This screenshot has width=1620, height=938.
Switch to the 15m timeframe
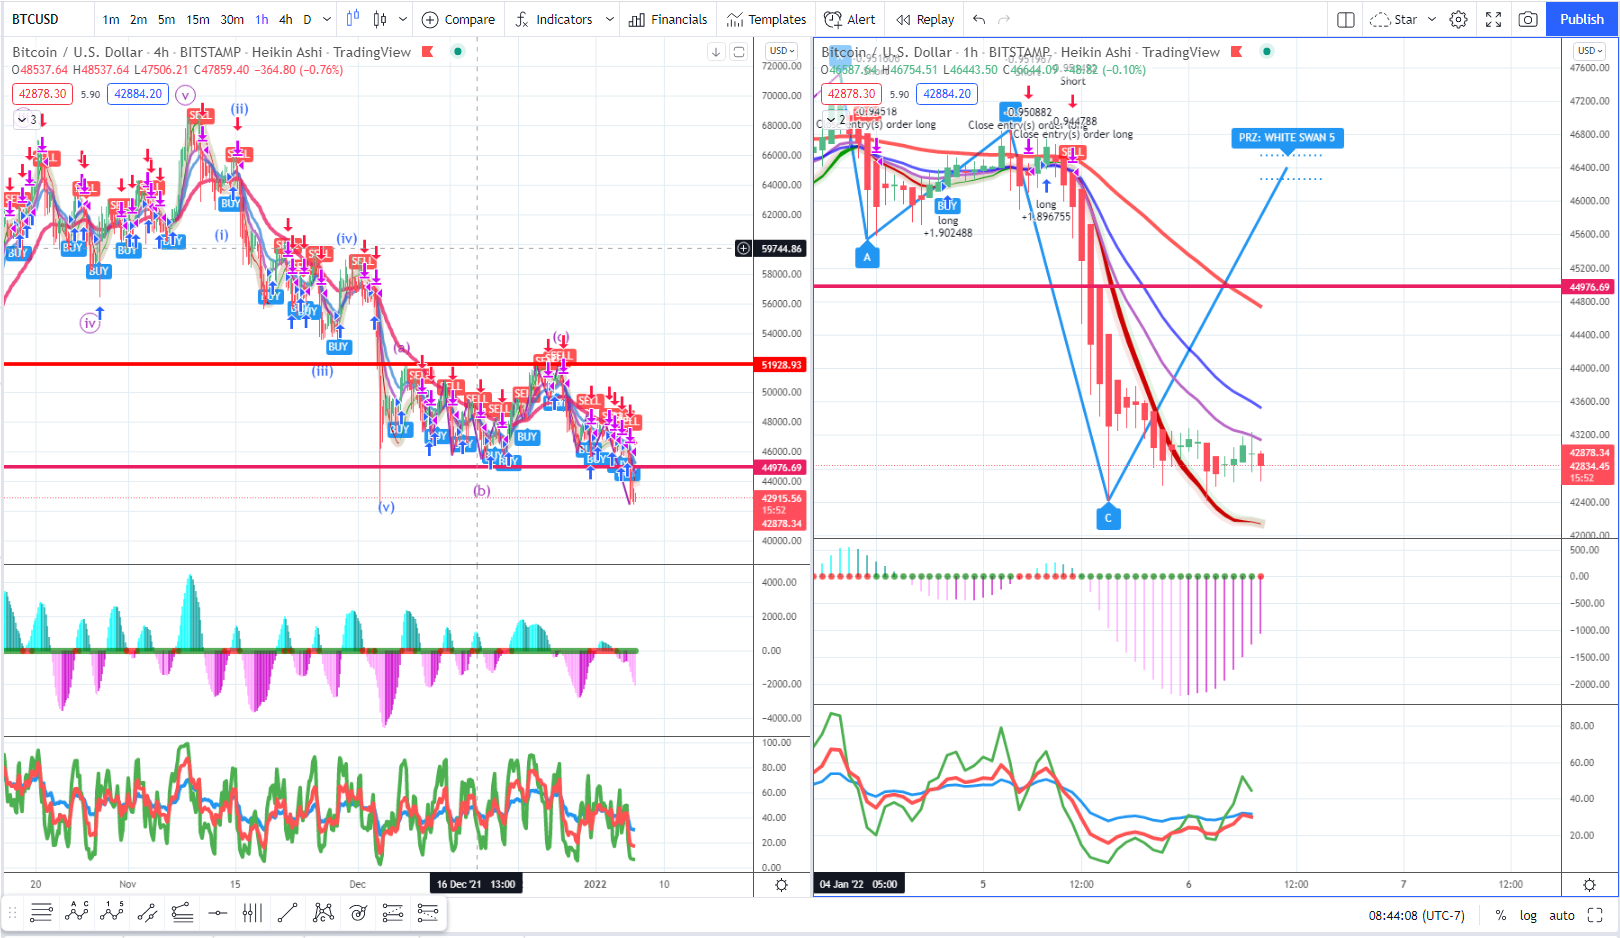click(x=198, y=19)
